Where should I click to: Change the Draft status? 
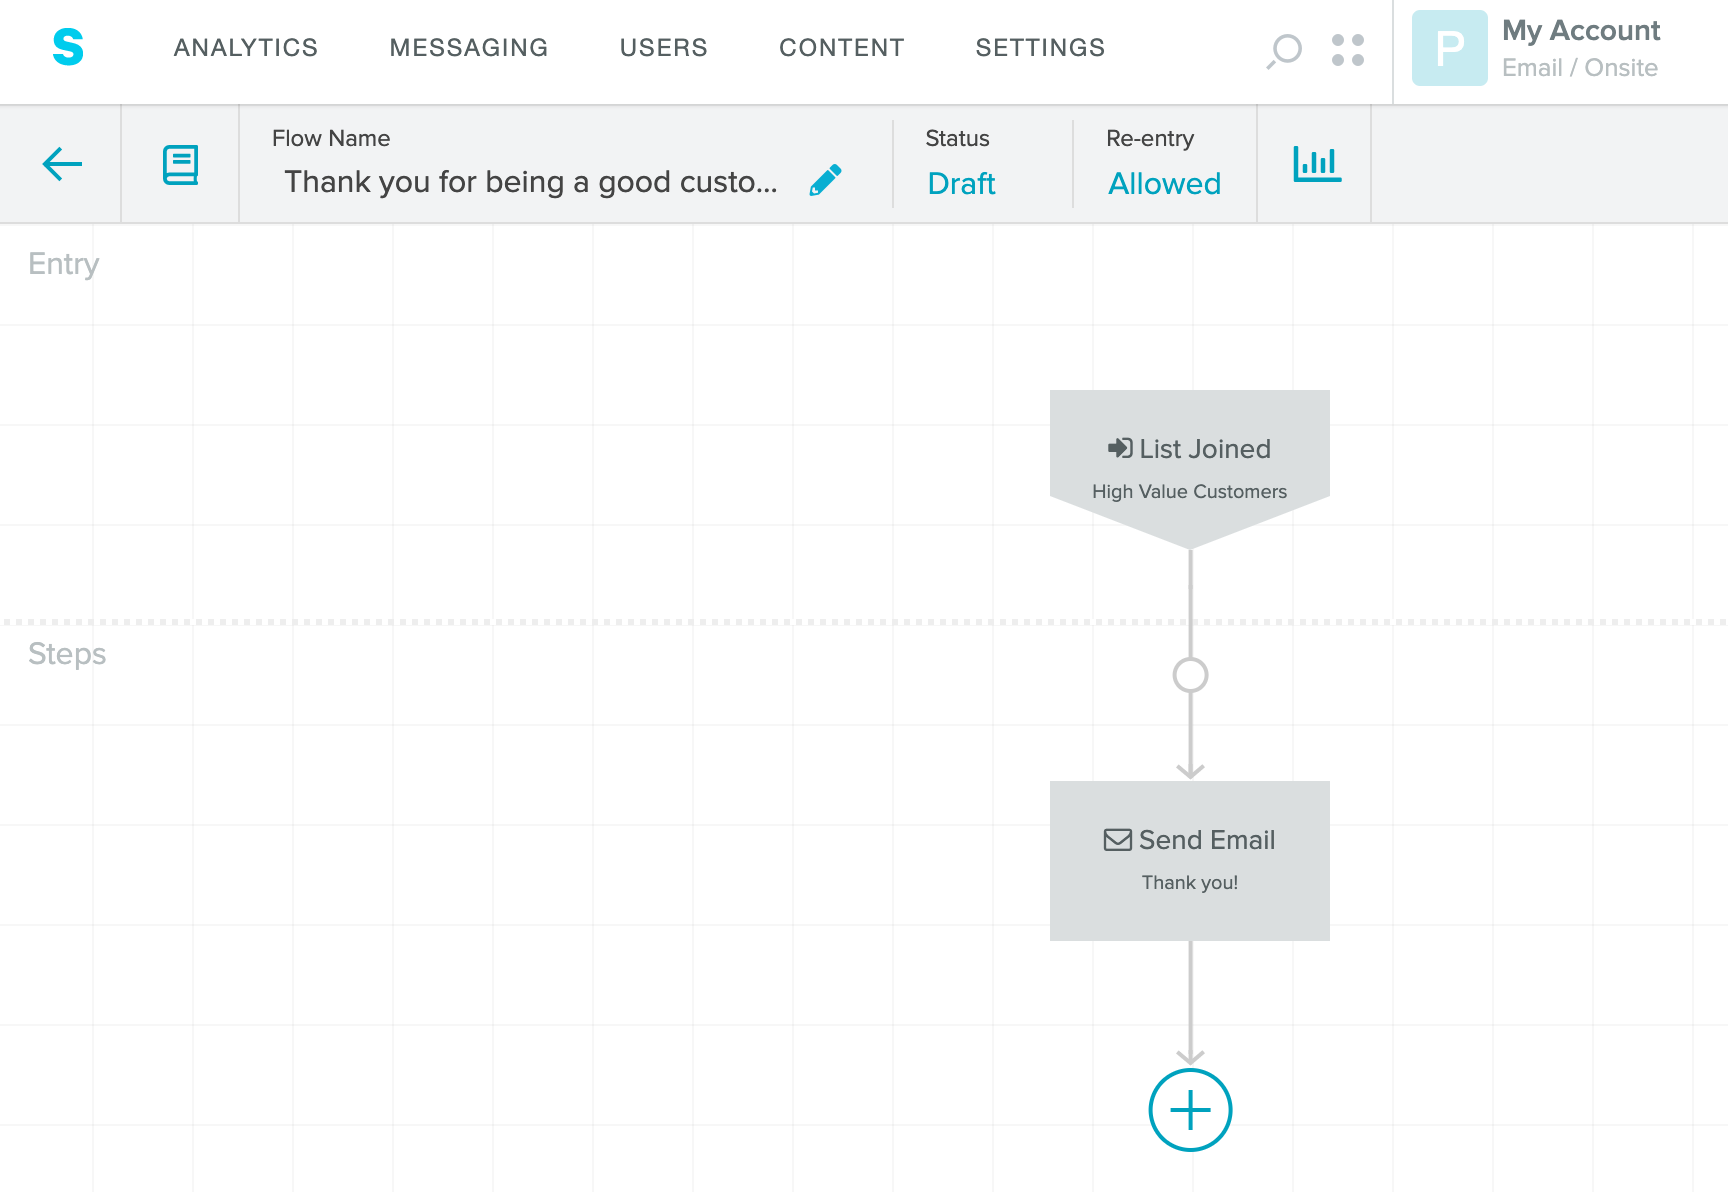(962, 184)
